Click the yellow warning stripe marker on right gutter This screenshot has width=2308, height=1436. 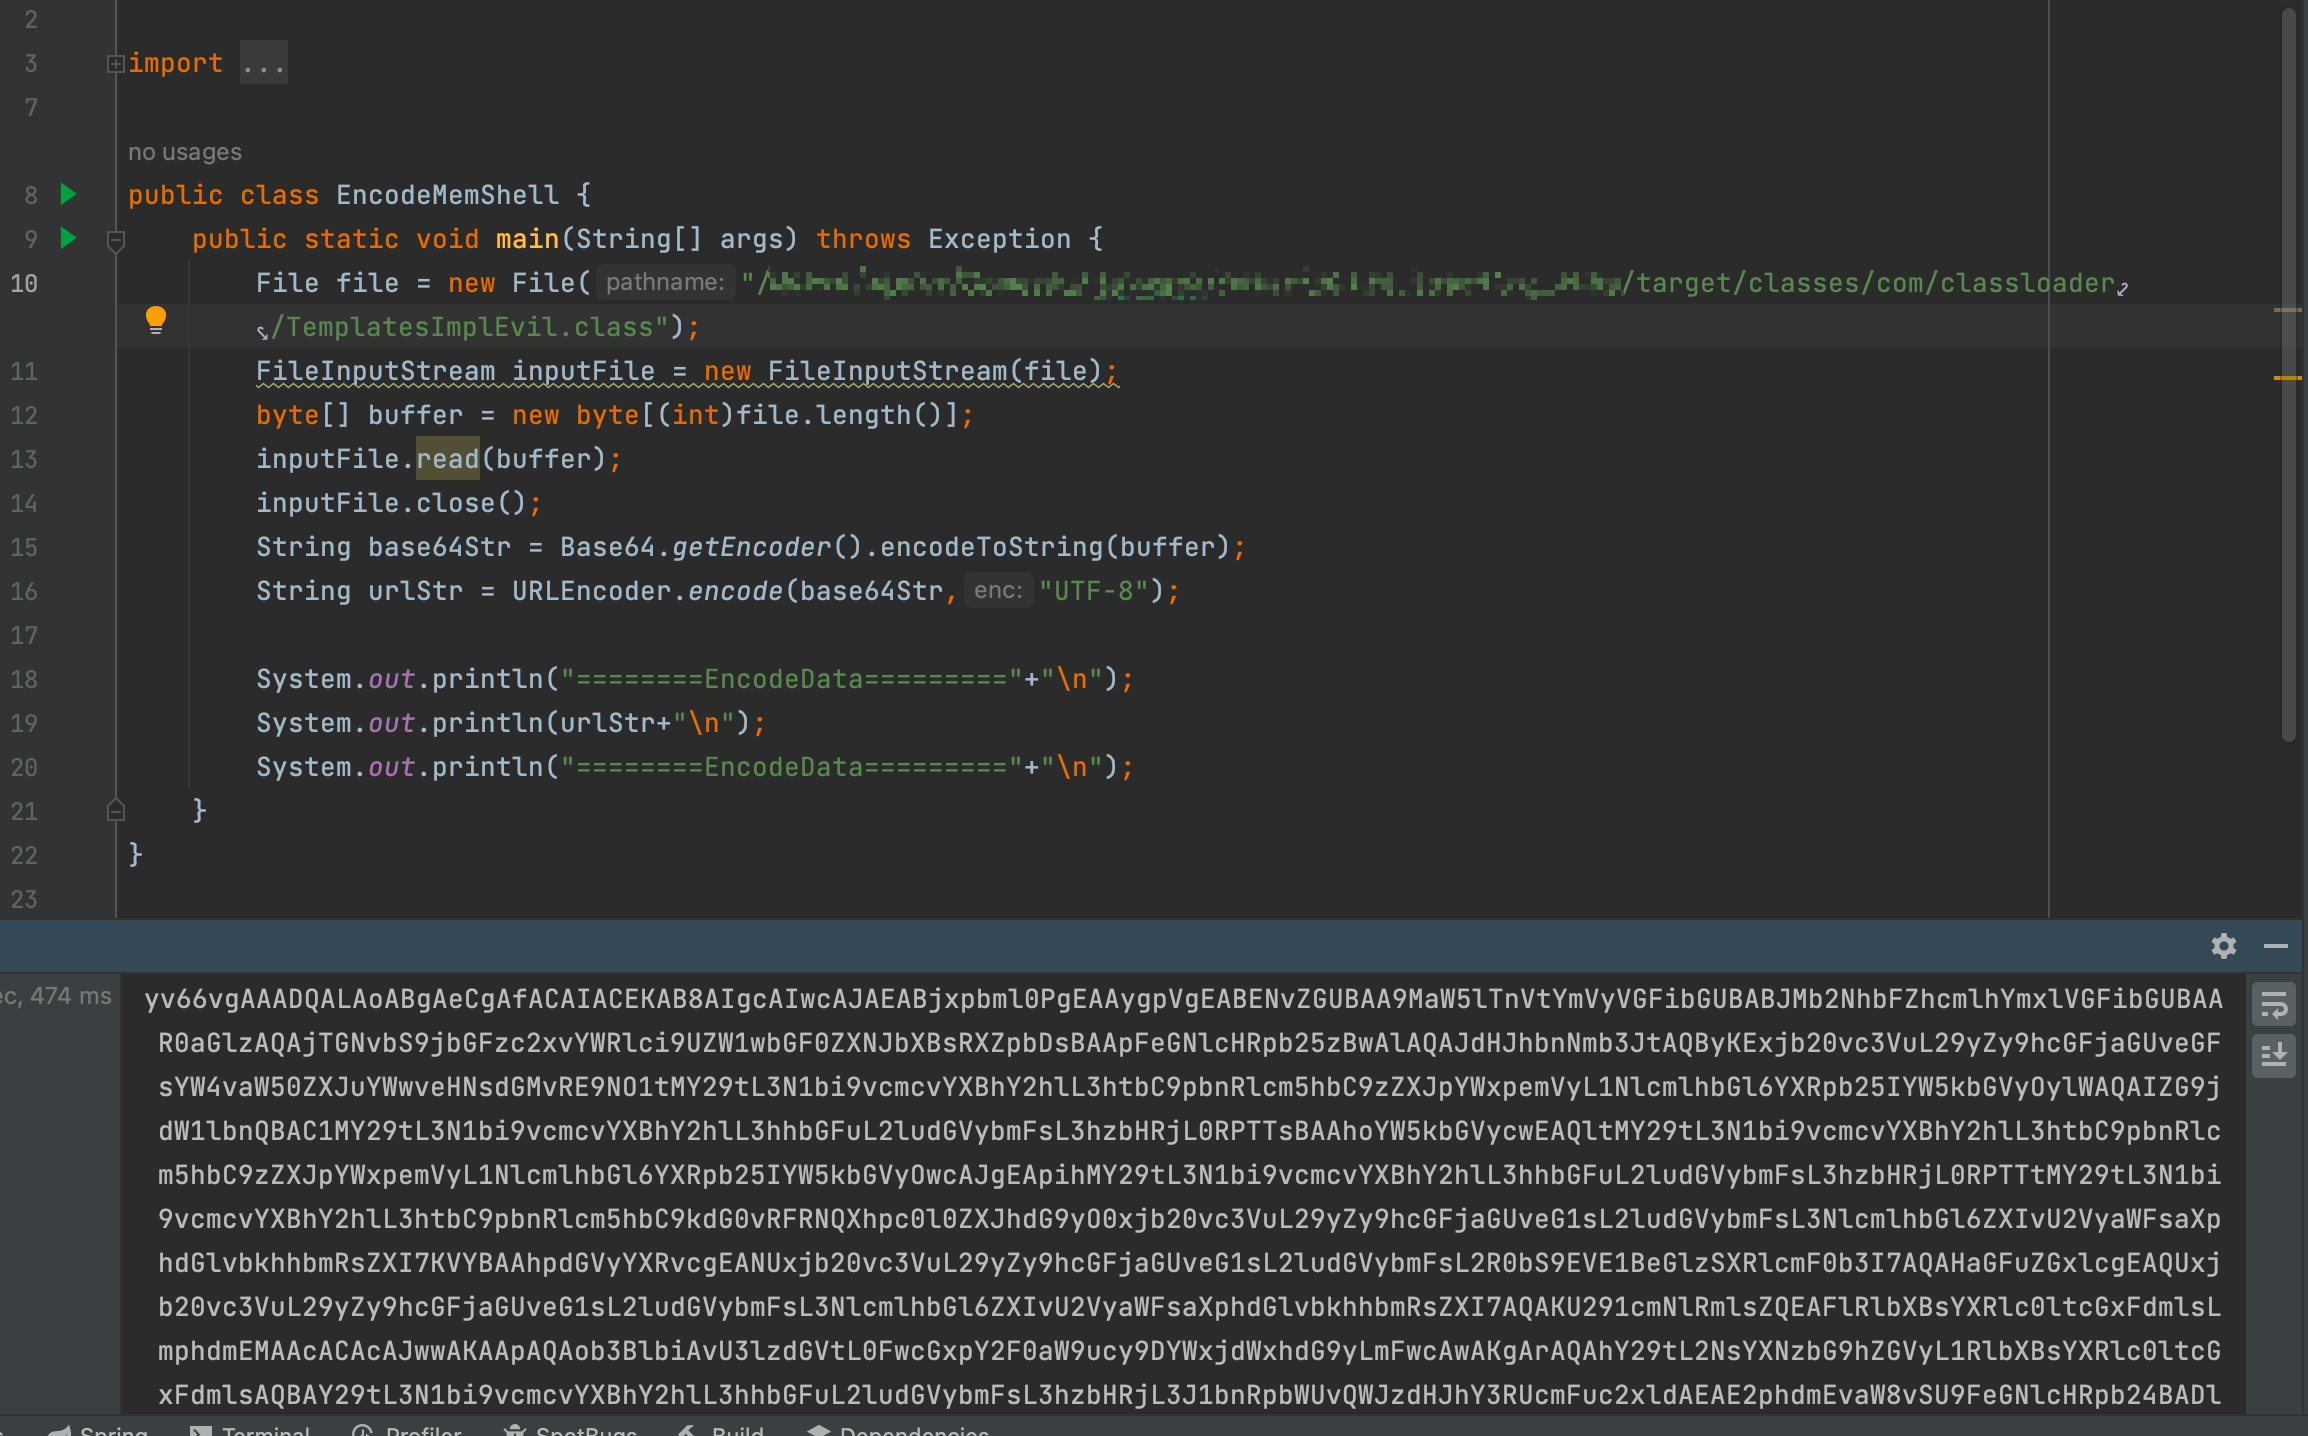(x=2288, y=378)
